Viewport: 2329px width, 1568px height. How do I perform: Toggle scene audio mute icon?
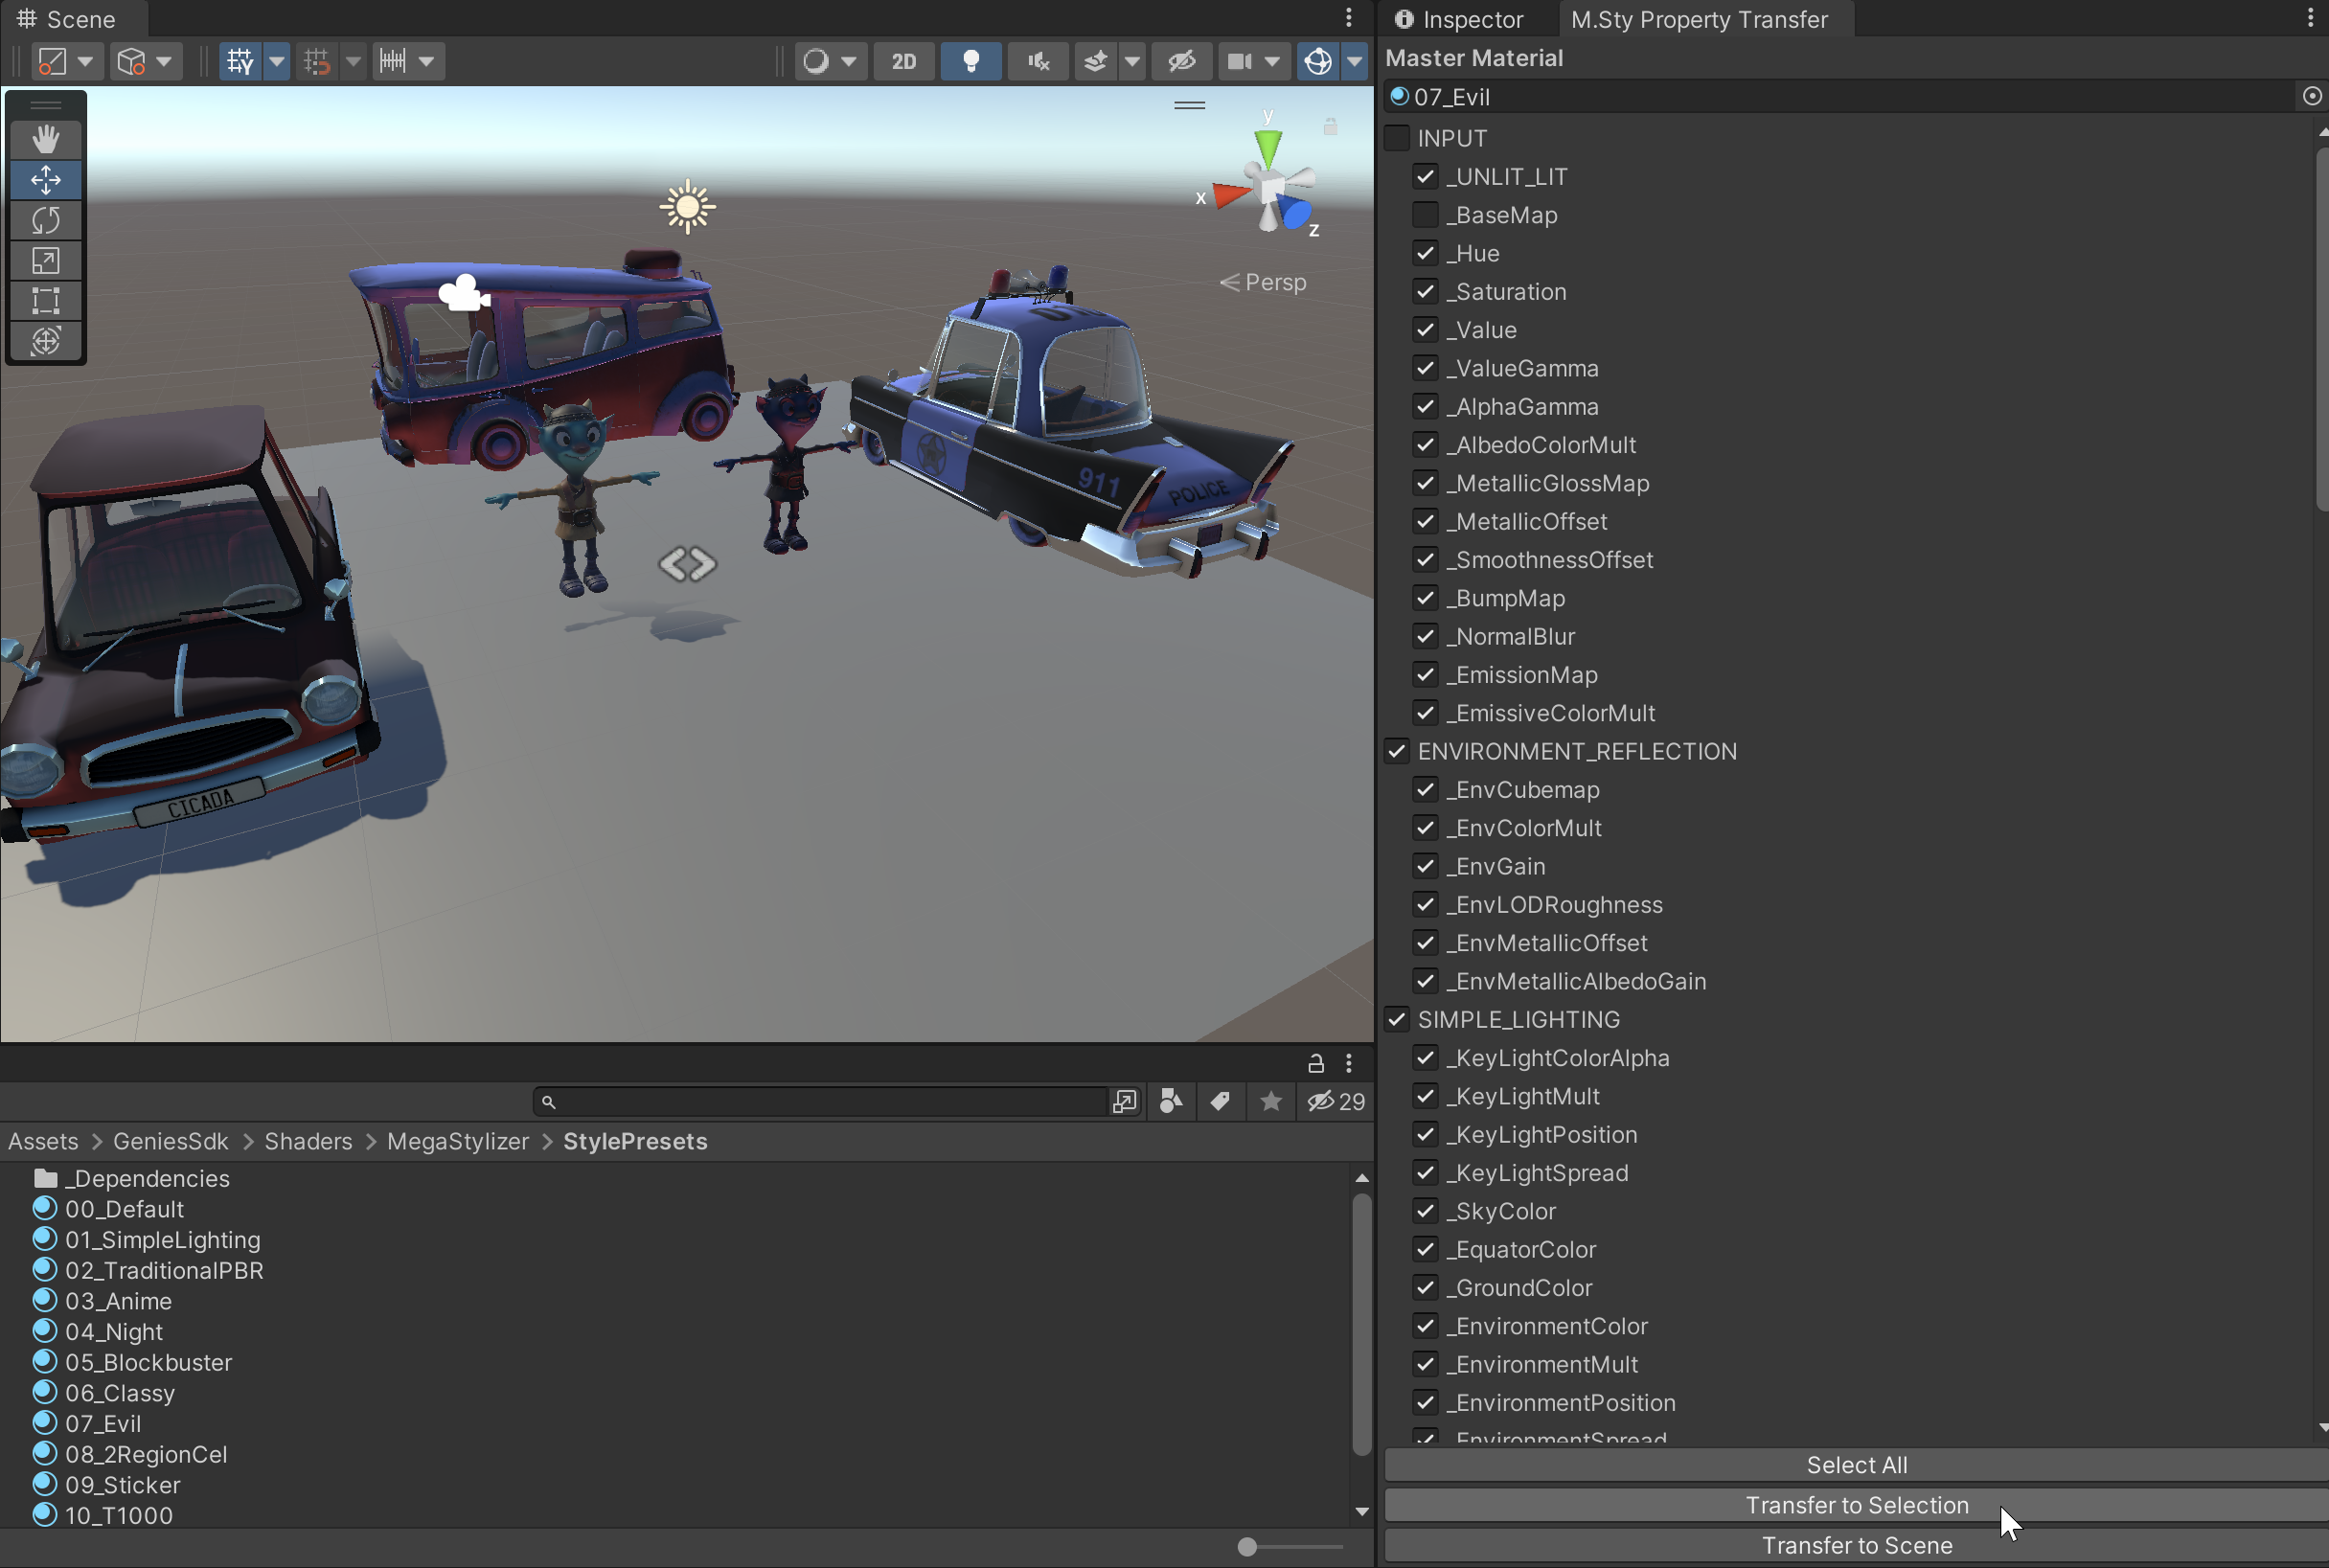(x=1038, y=61)
